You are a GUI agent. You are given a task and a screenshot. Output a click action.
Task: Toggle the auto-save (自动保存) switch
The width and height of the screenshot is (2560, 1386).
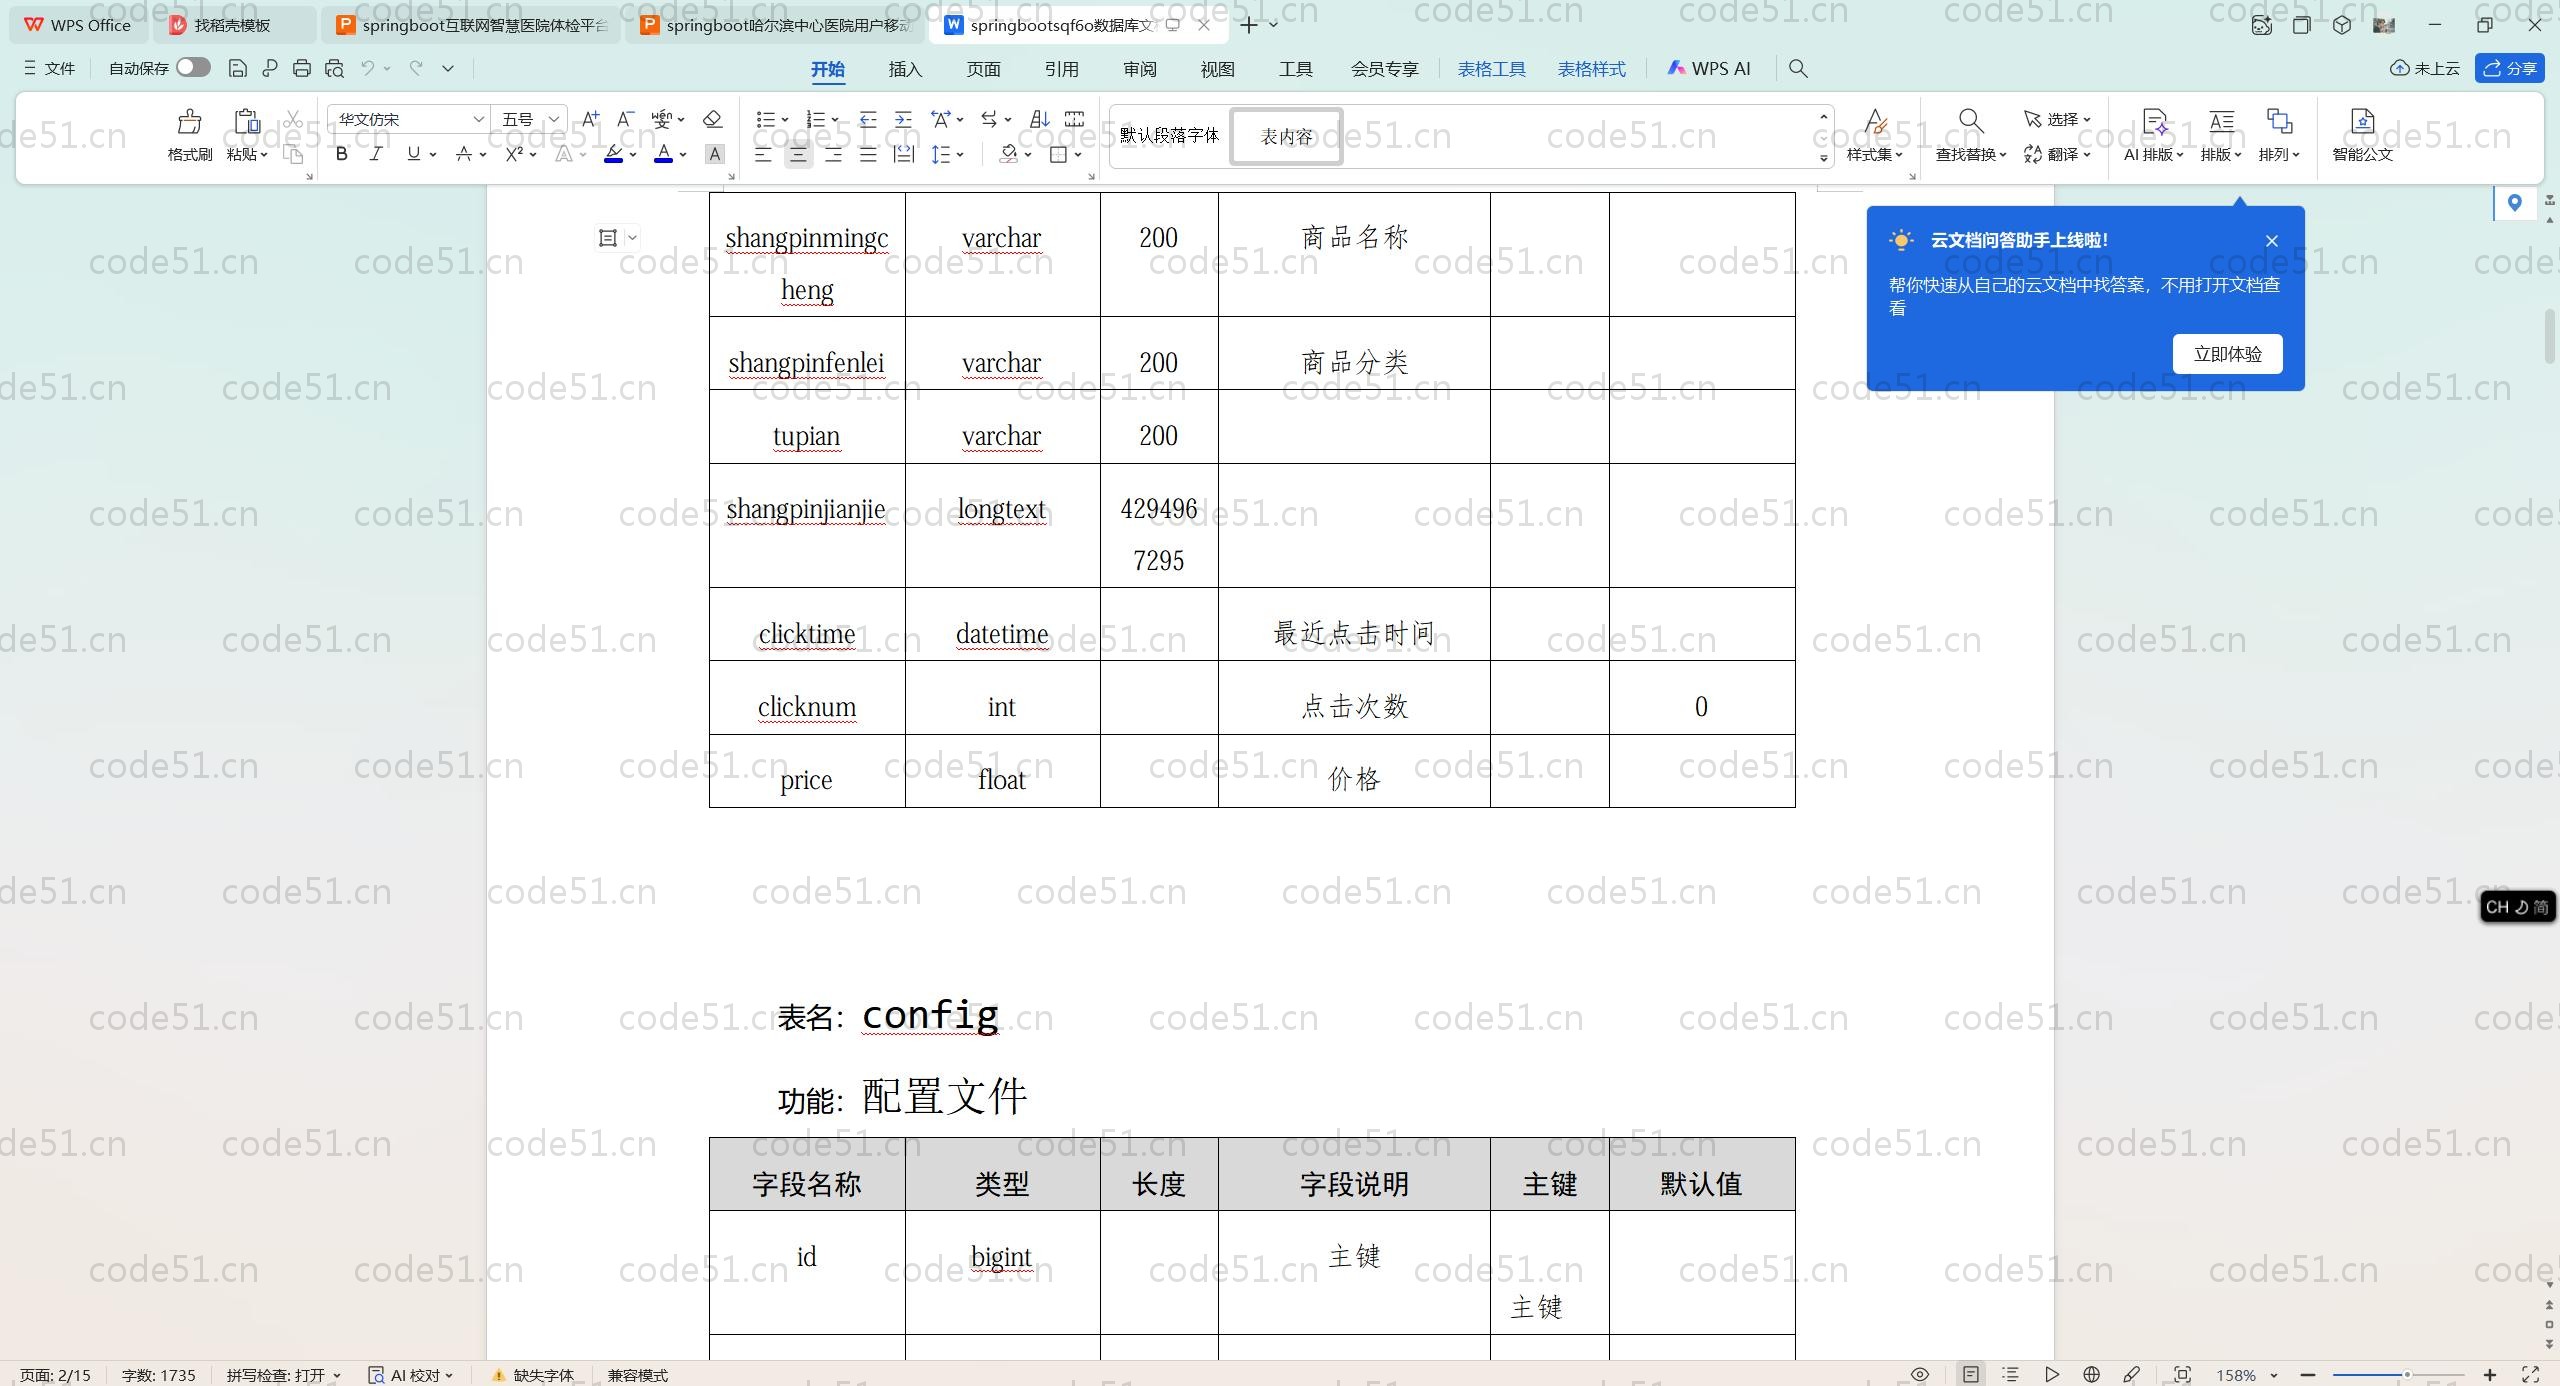point(193,68)
